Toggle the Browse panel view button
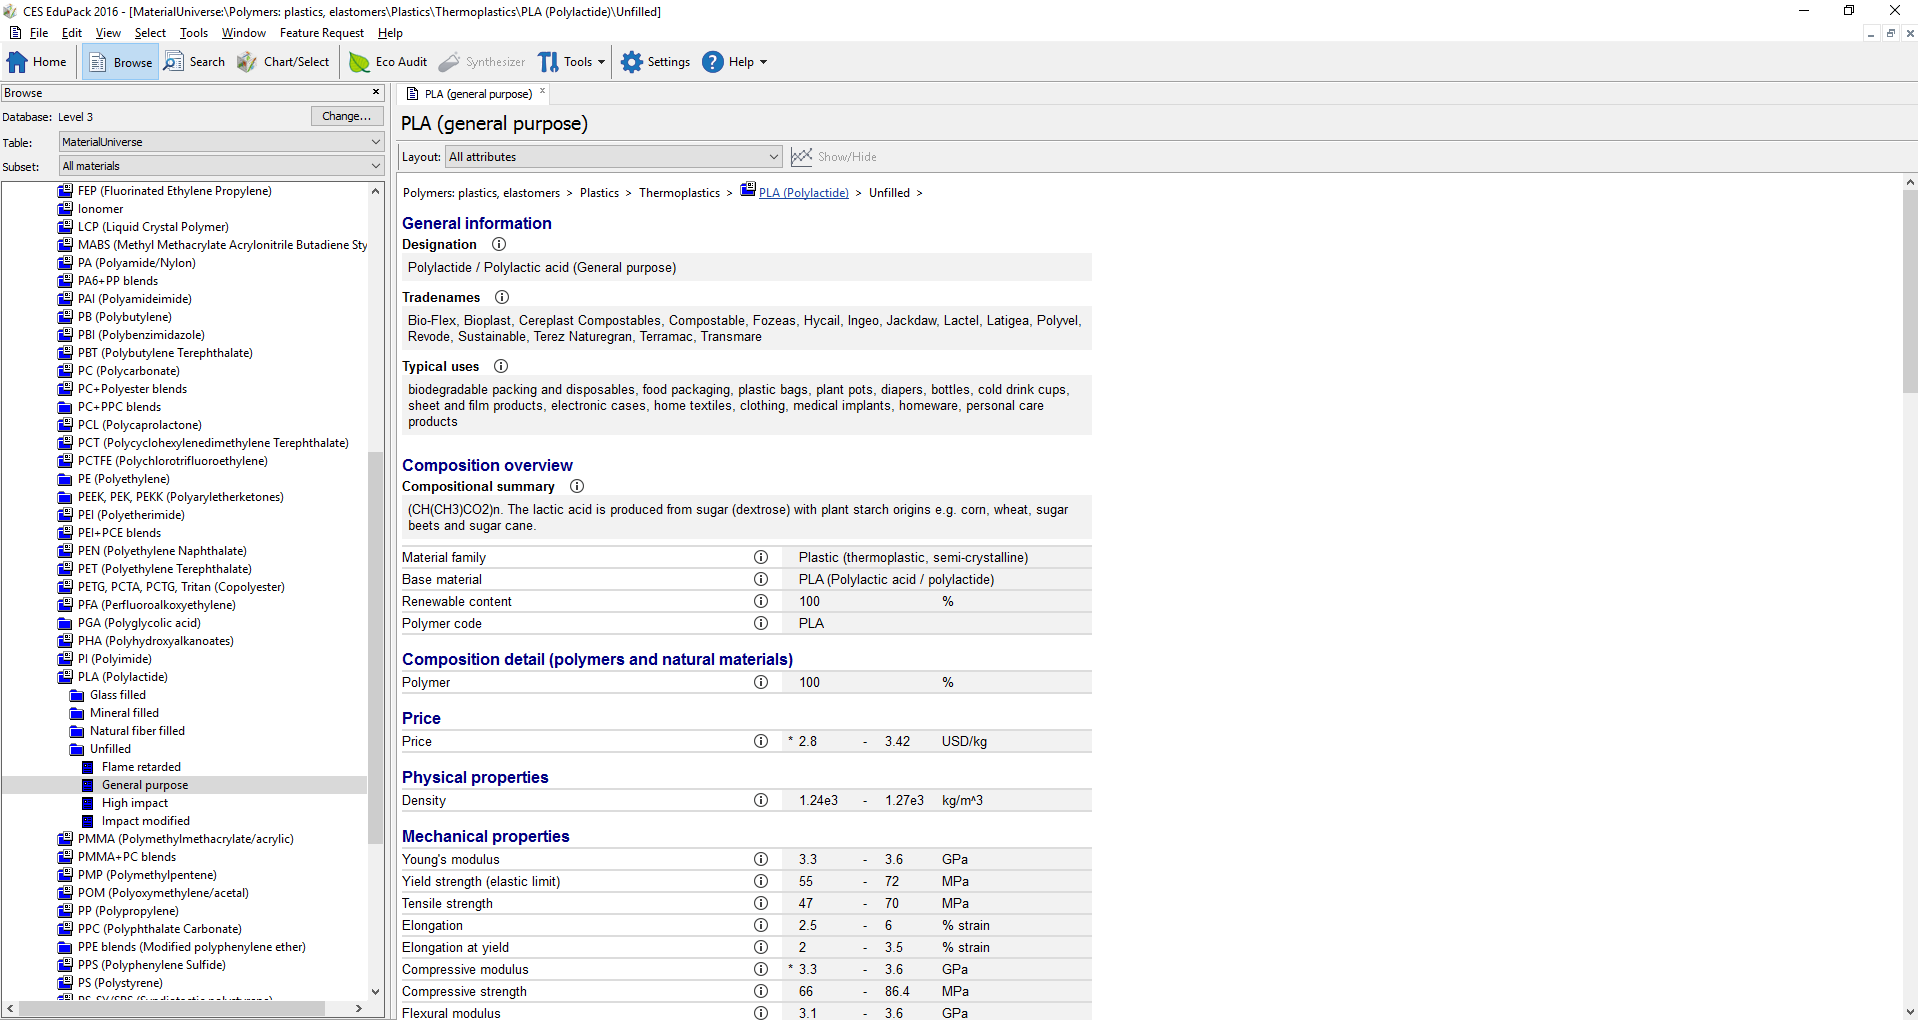Screen dimensions: 1918x1021 (x=120, y=62)
